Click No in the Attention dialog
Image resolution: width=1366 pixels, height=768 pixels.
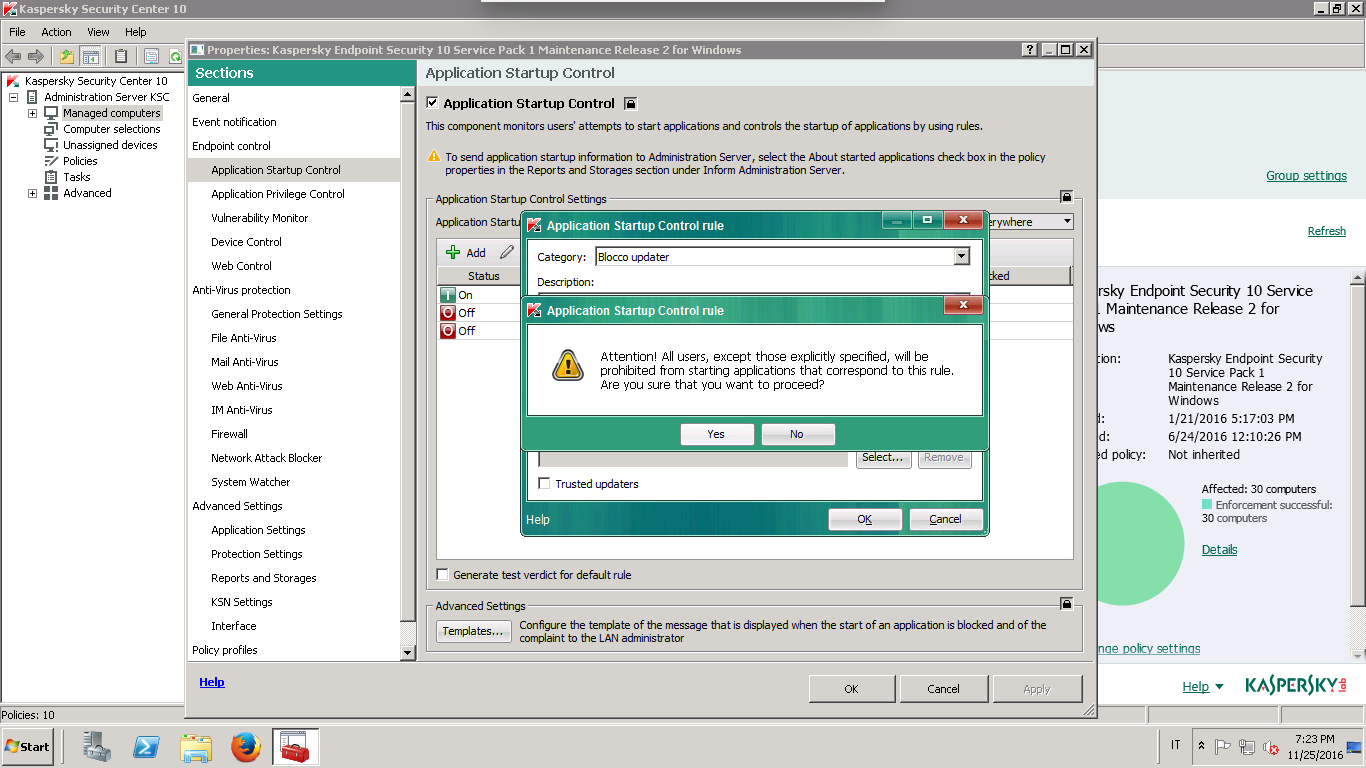(x=797, y=434)
